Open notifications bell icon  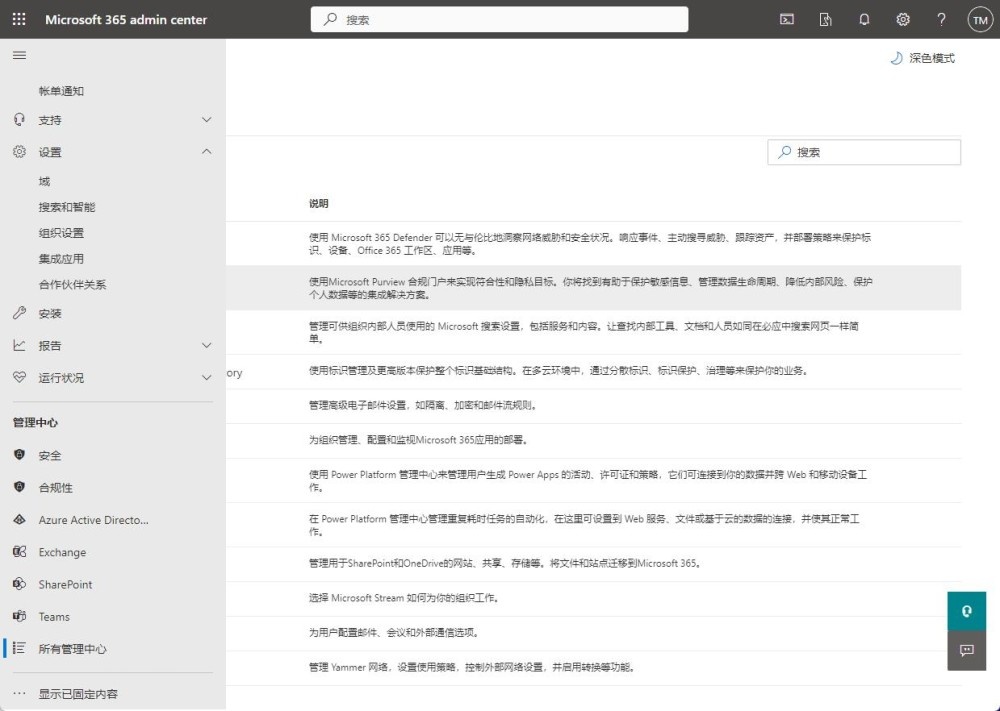864,19
